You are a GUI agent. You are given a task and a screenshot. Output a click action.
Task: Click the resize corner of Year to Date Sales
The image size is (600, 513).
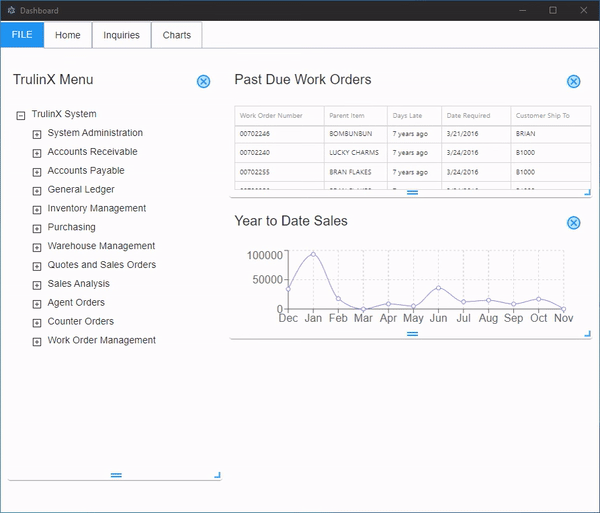pyautogui.click(x=587, y=334)
